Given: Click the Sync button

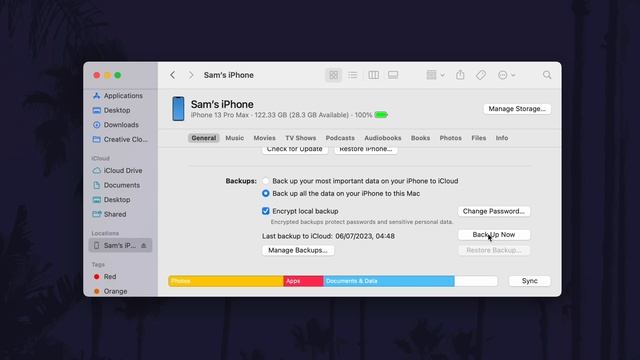Looking at the screenshot, I should tap(529, 281).
